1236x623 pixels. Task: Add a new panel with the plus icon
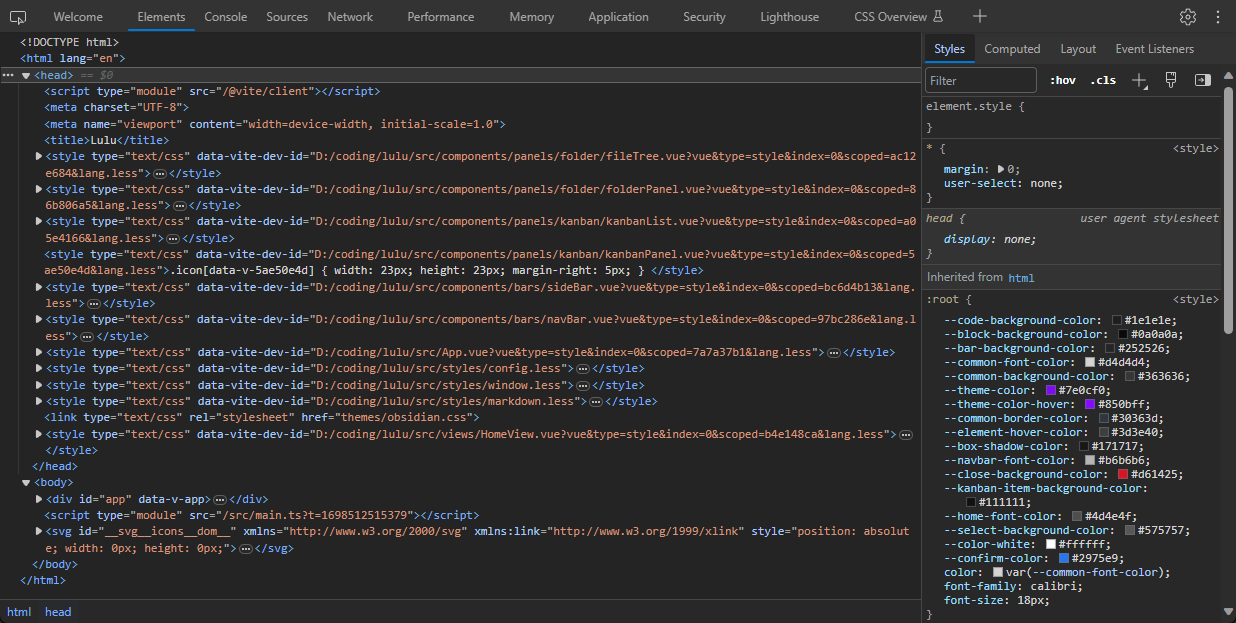979,16
